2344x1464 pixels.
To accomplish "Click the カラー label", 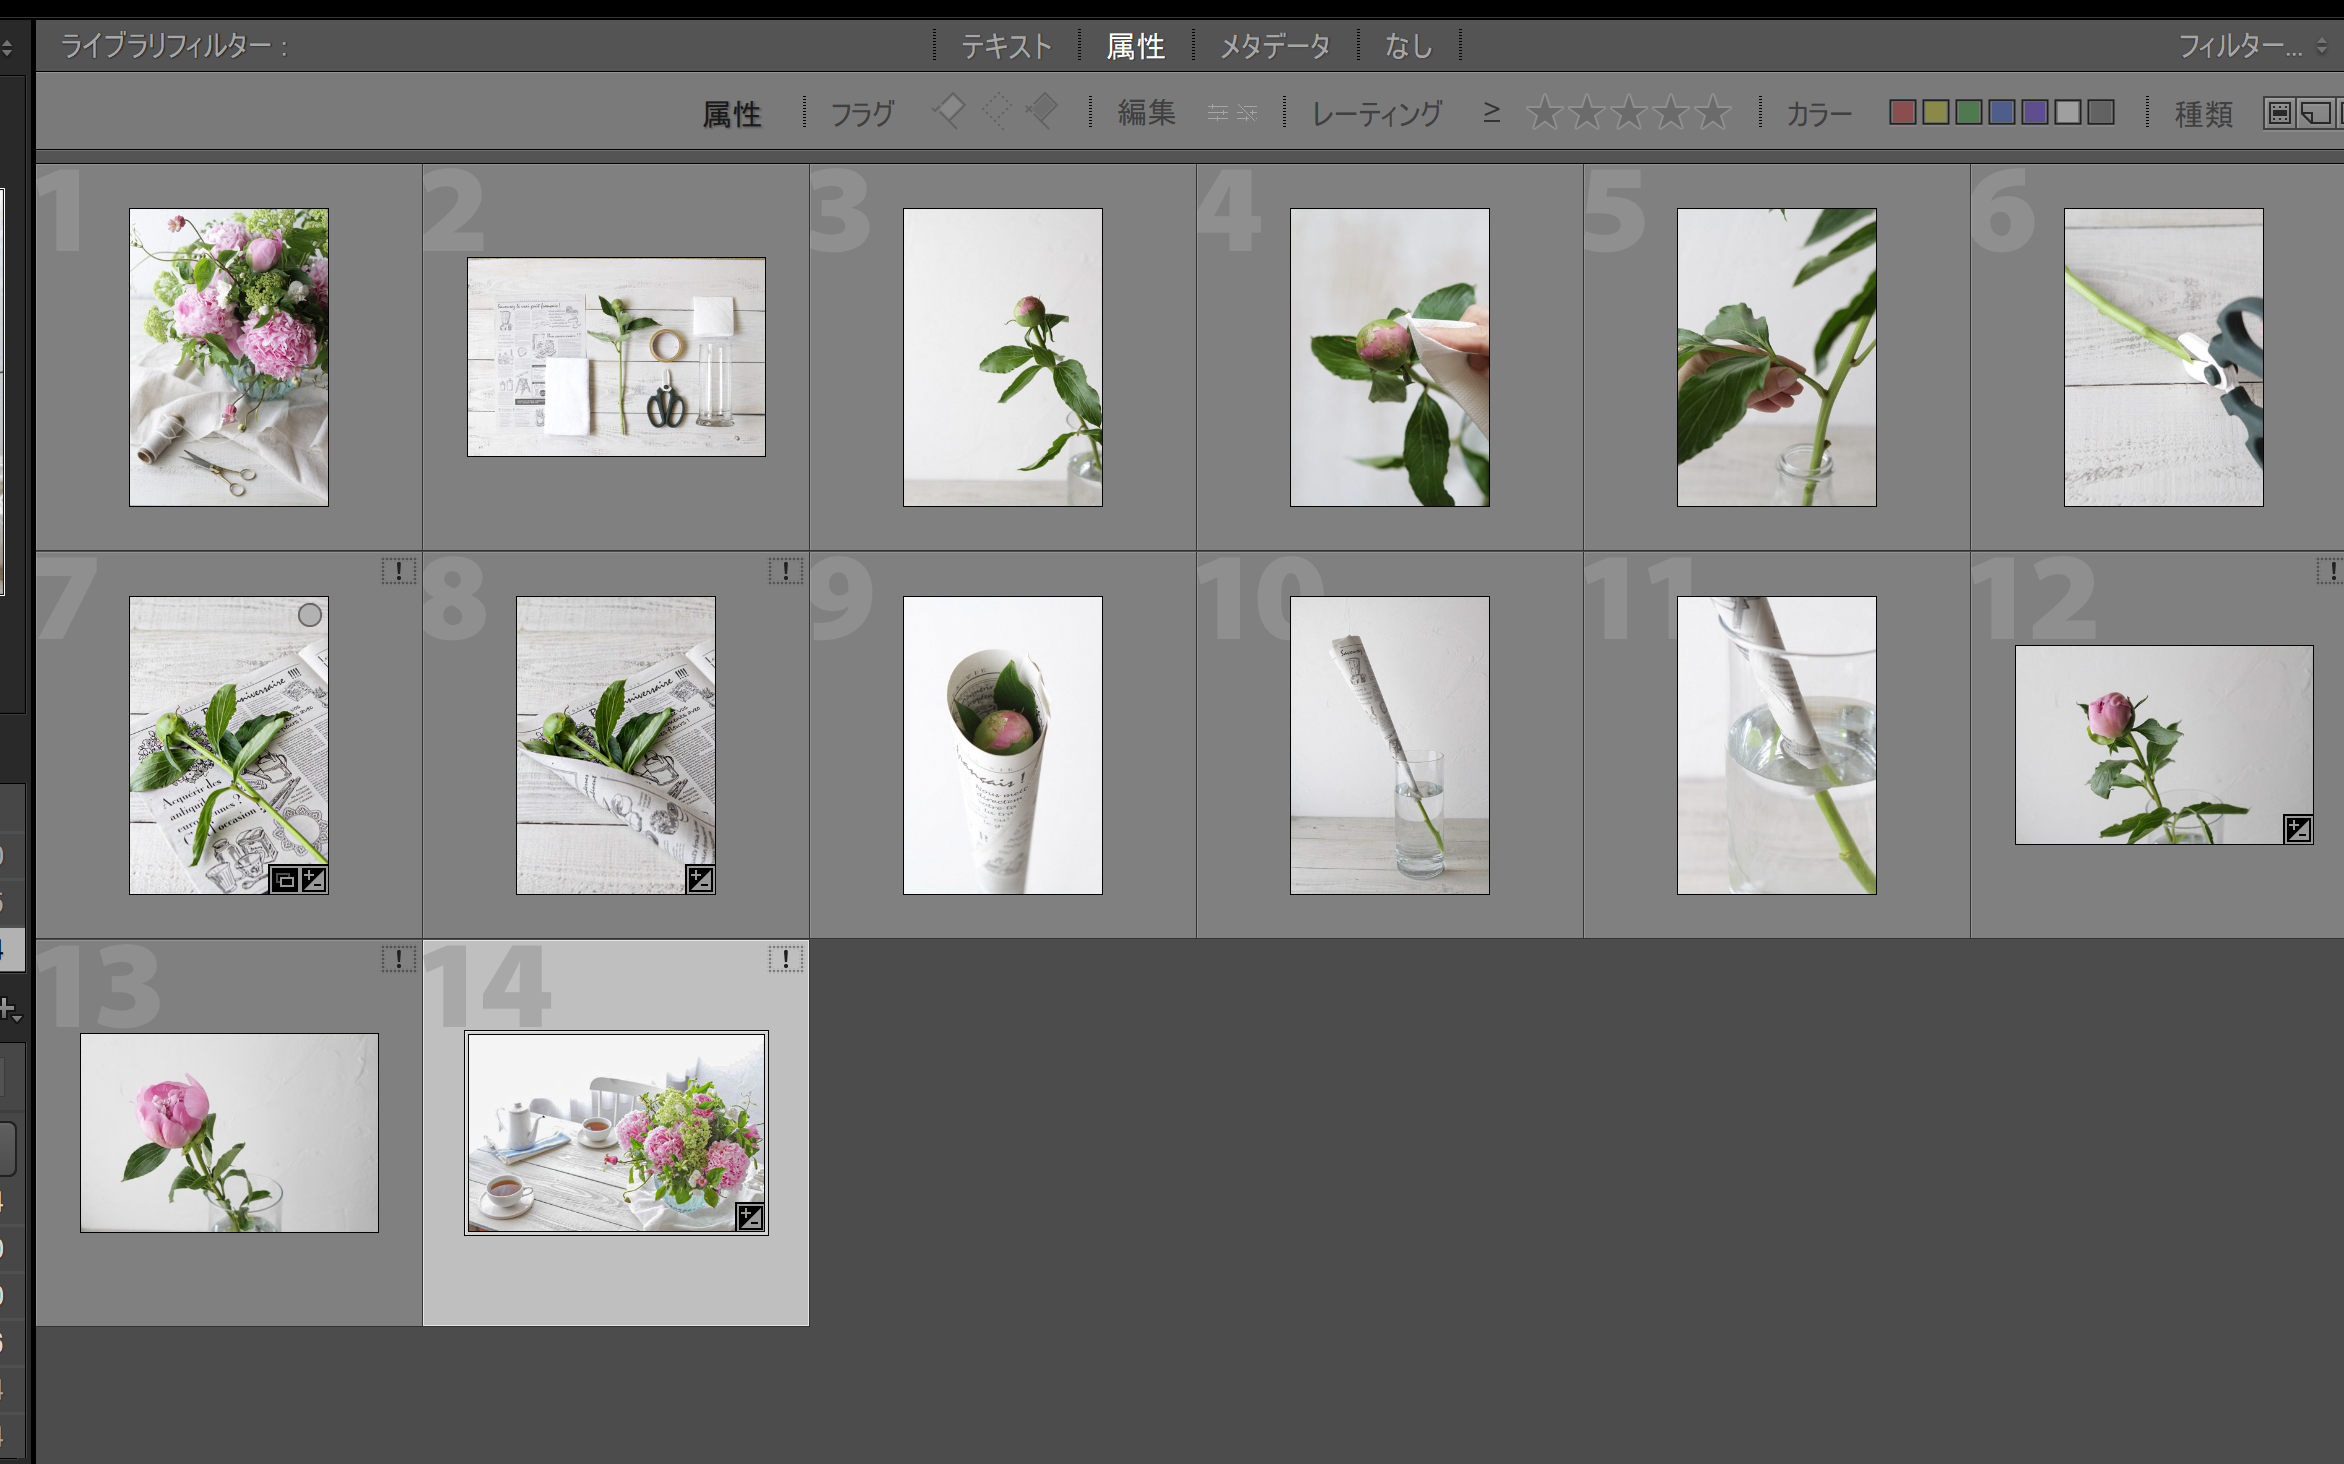I will click(1819, 113).
